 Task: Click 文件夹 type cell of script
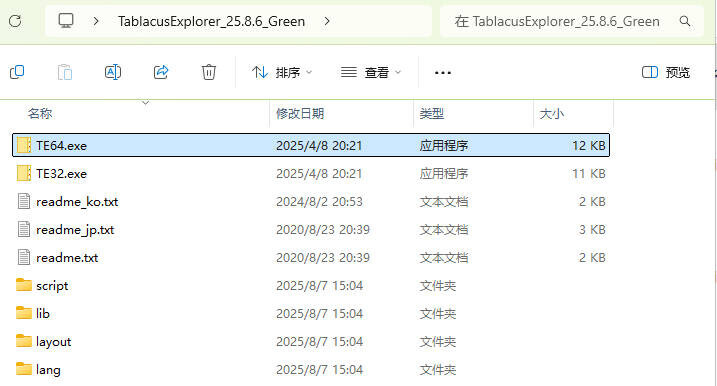[438, 285]
